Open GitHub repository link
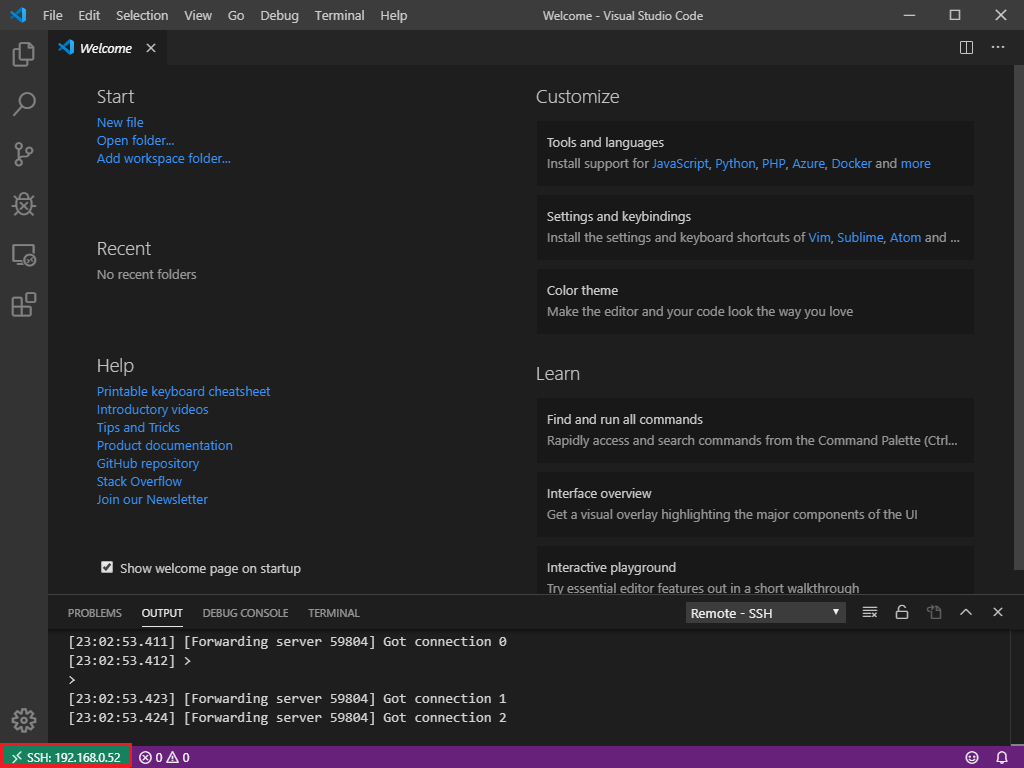1024x768 pixels. pos(148,463)
